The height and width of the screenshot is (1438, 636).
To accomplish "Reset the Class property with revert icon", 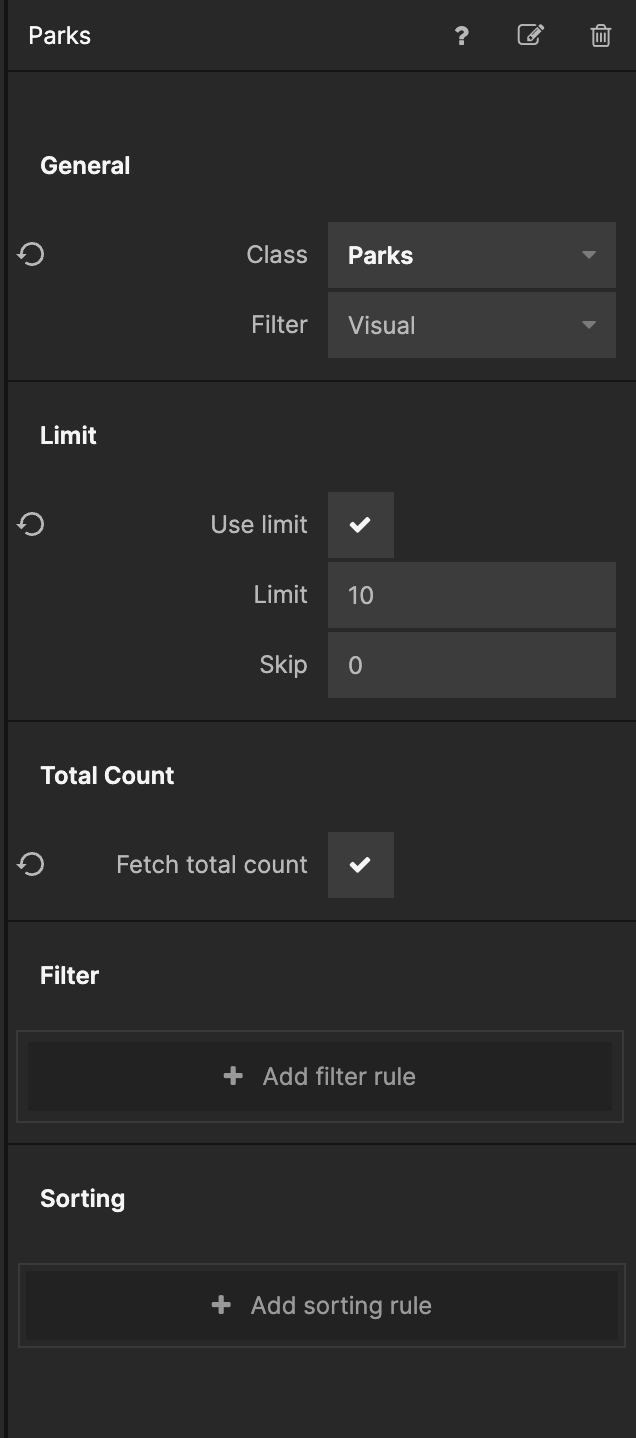I will pos(31,255).
